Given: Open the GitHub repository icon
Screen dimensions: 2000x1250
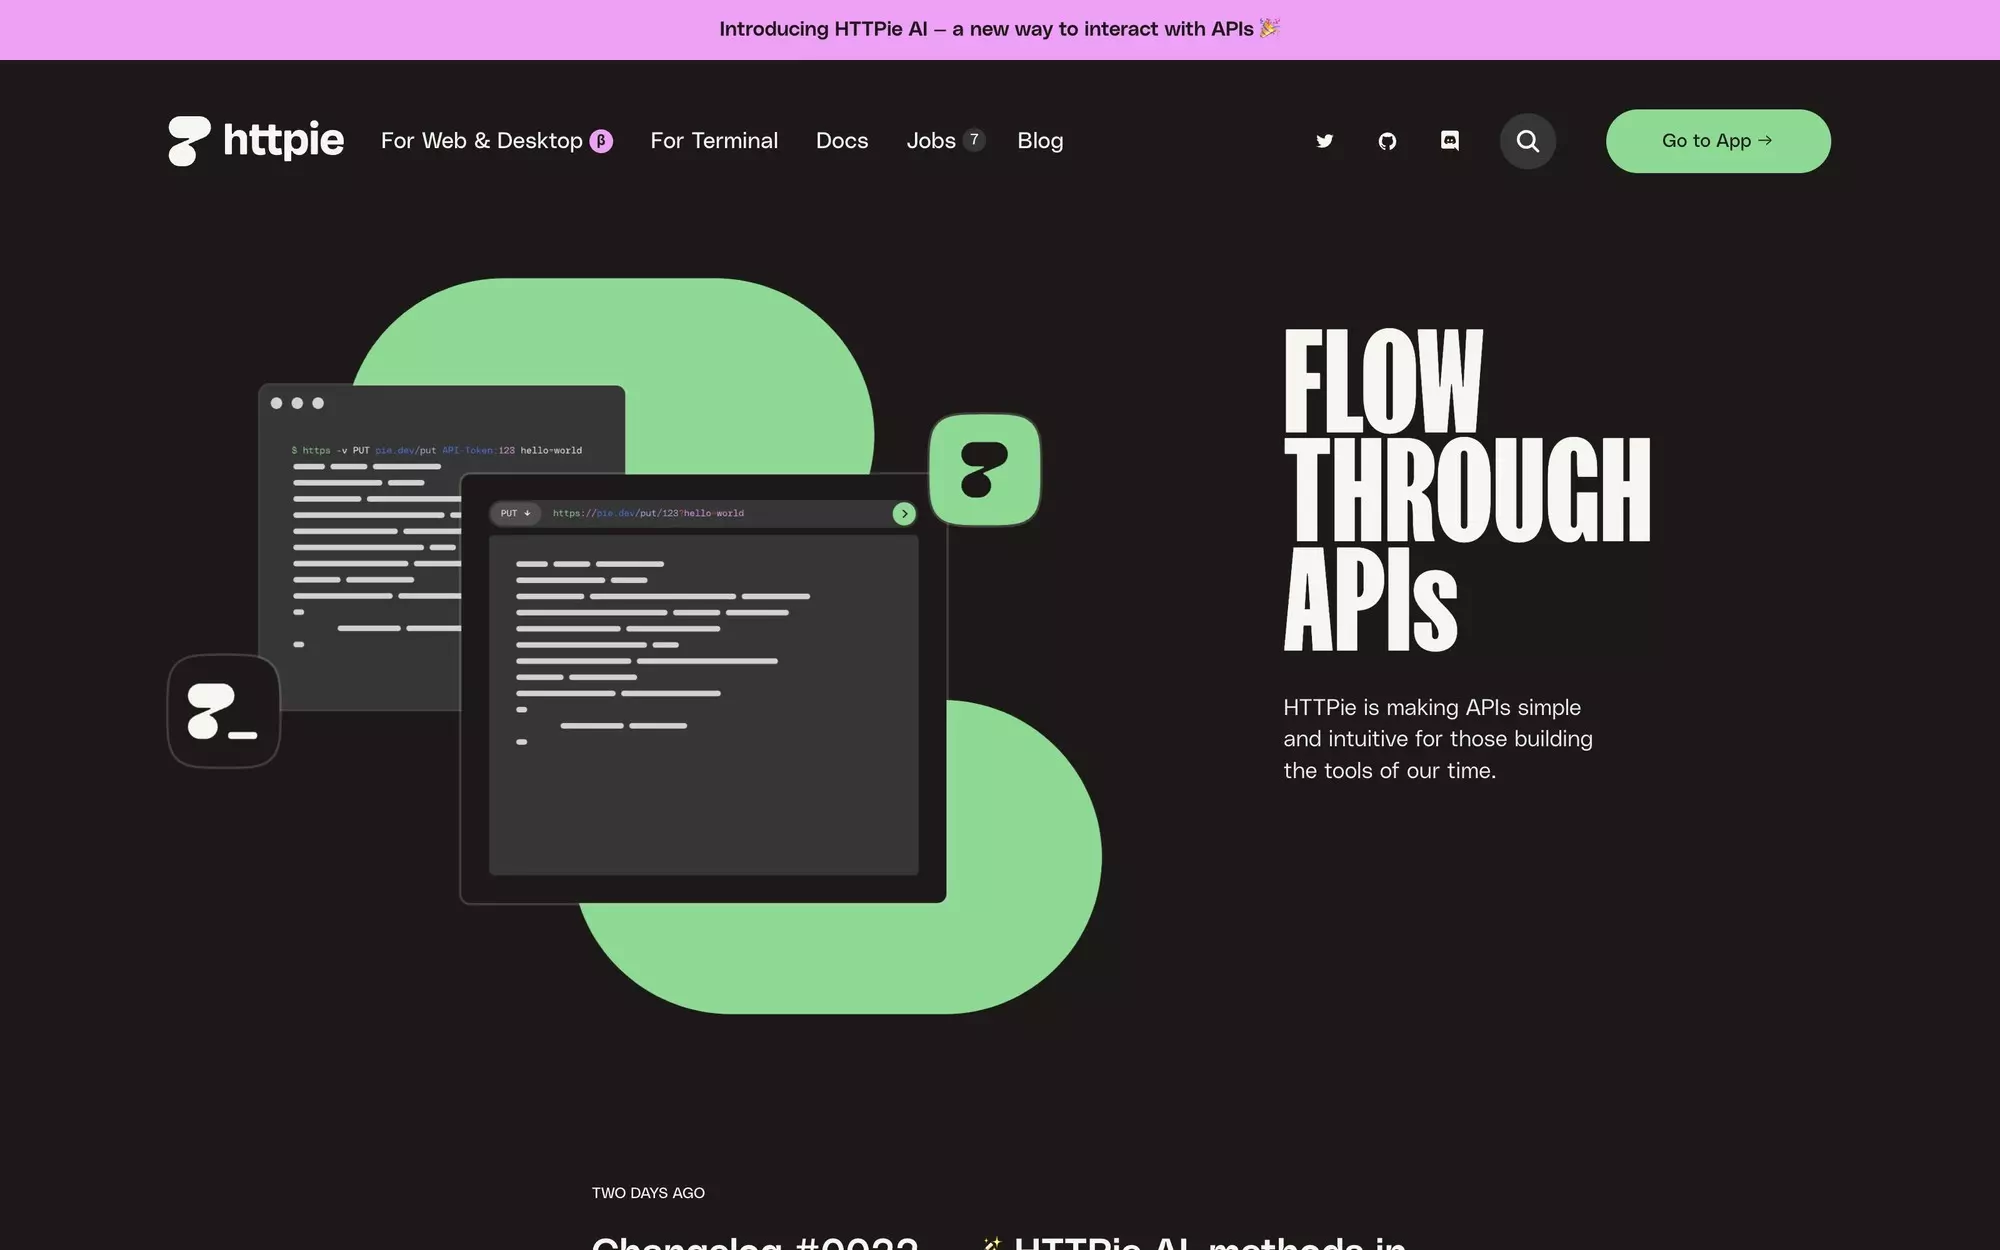Looking at the screenshot, I should click(x=1387, y=141).
